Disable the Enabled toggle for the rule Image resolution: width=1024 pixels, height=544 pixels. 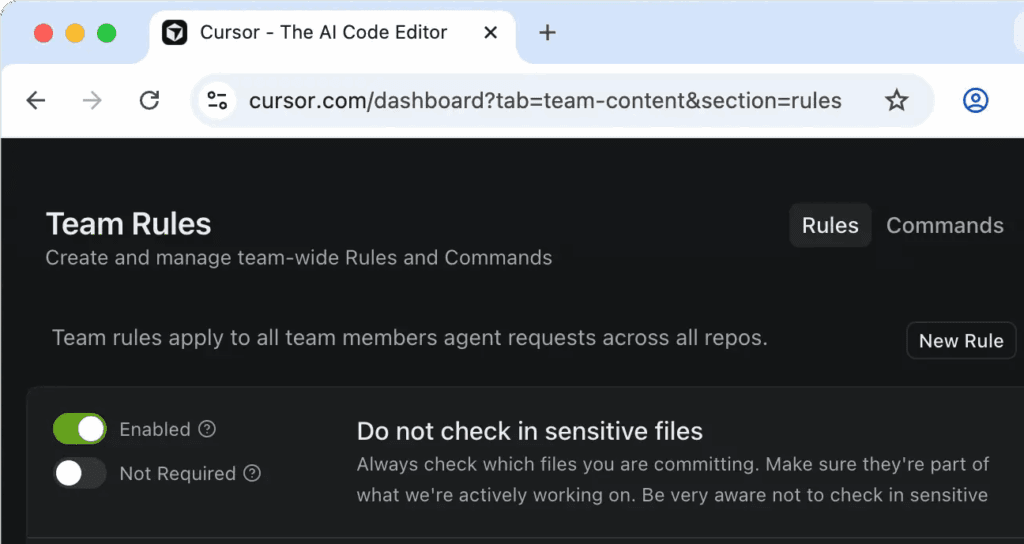(x=80, y=429)
